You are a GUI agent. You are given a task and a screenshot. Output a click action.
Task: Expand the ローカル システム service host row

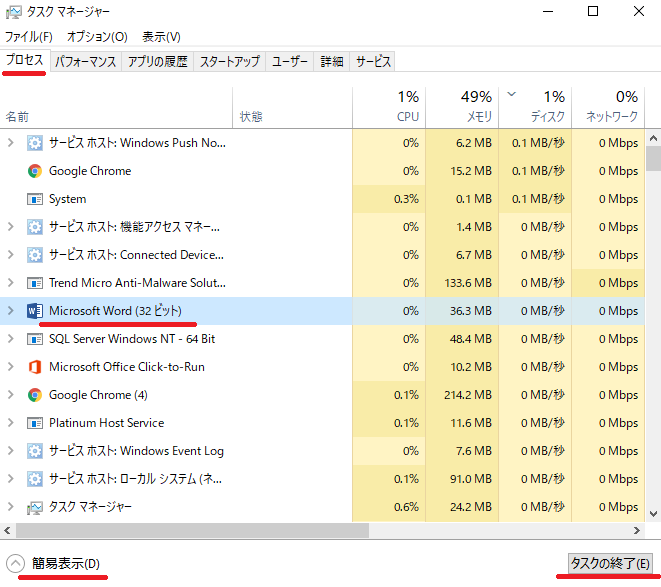(11, 478)
